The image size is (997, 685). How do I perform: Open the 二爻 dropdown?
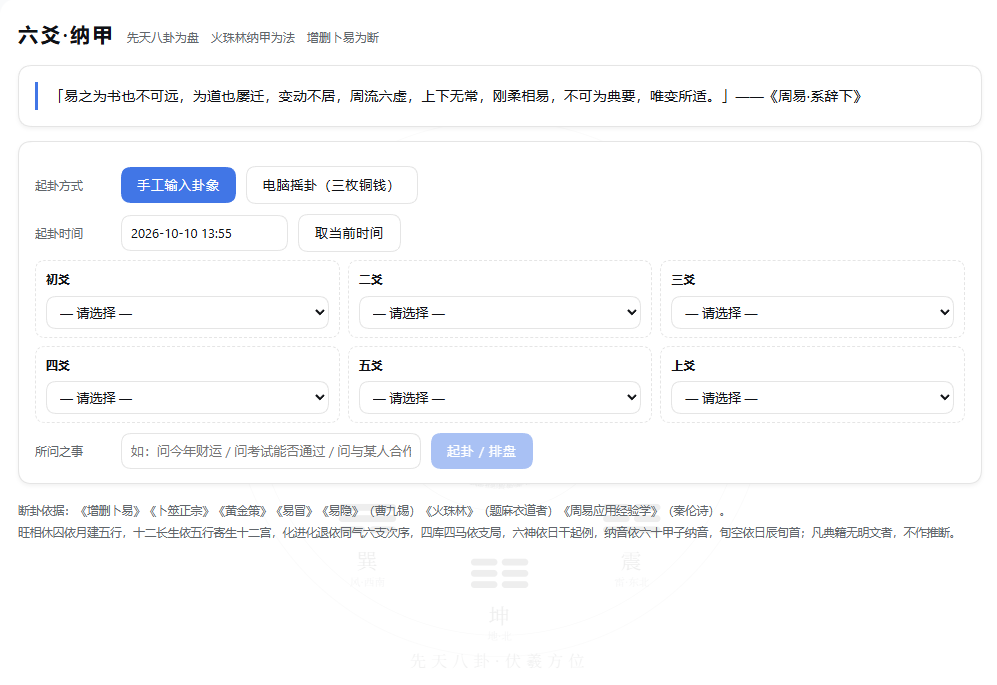tap(500, 312)
